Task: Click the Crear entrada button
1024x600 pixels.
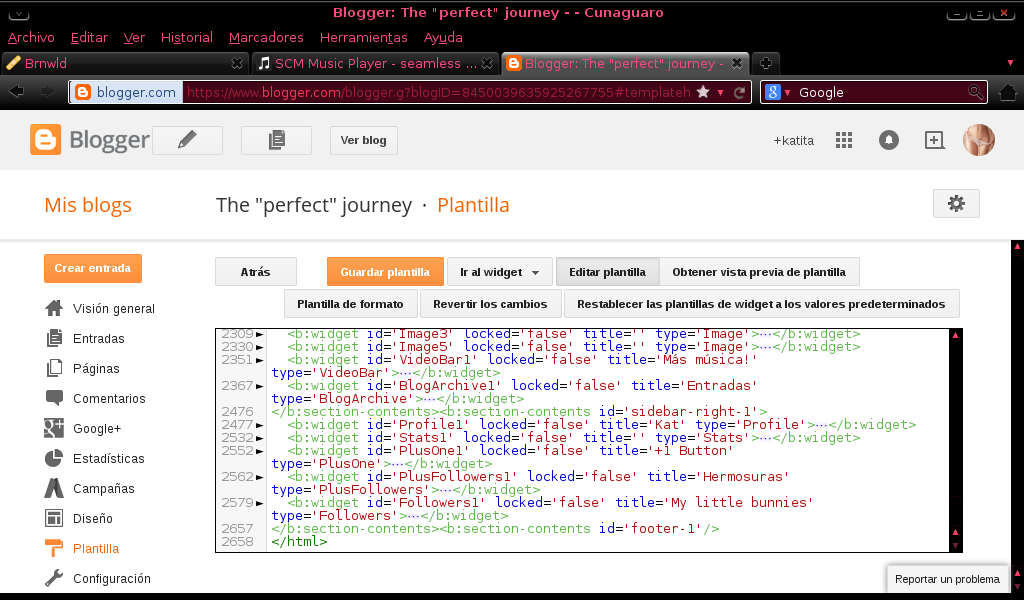Action: point(93,268)
